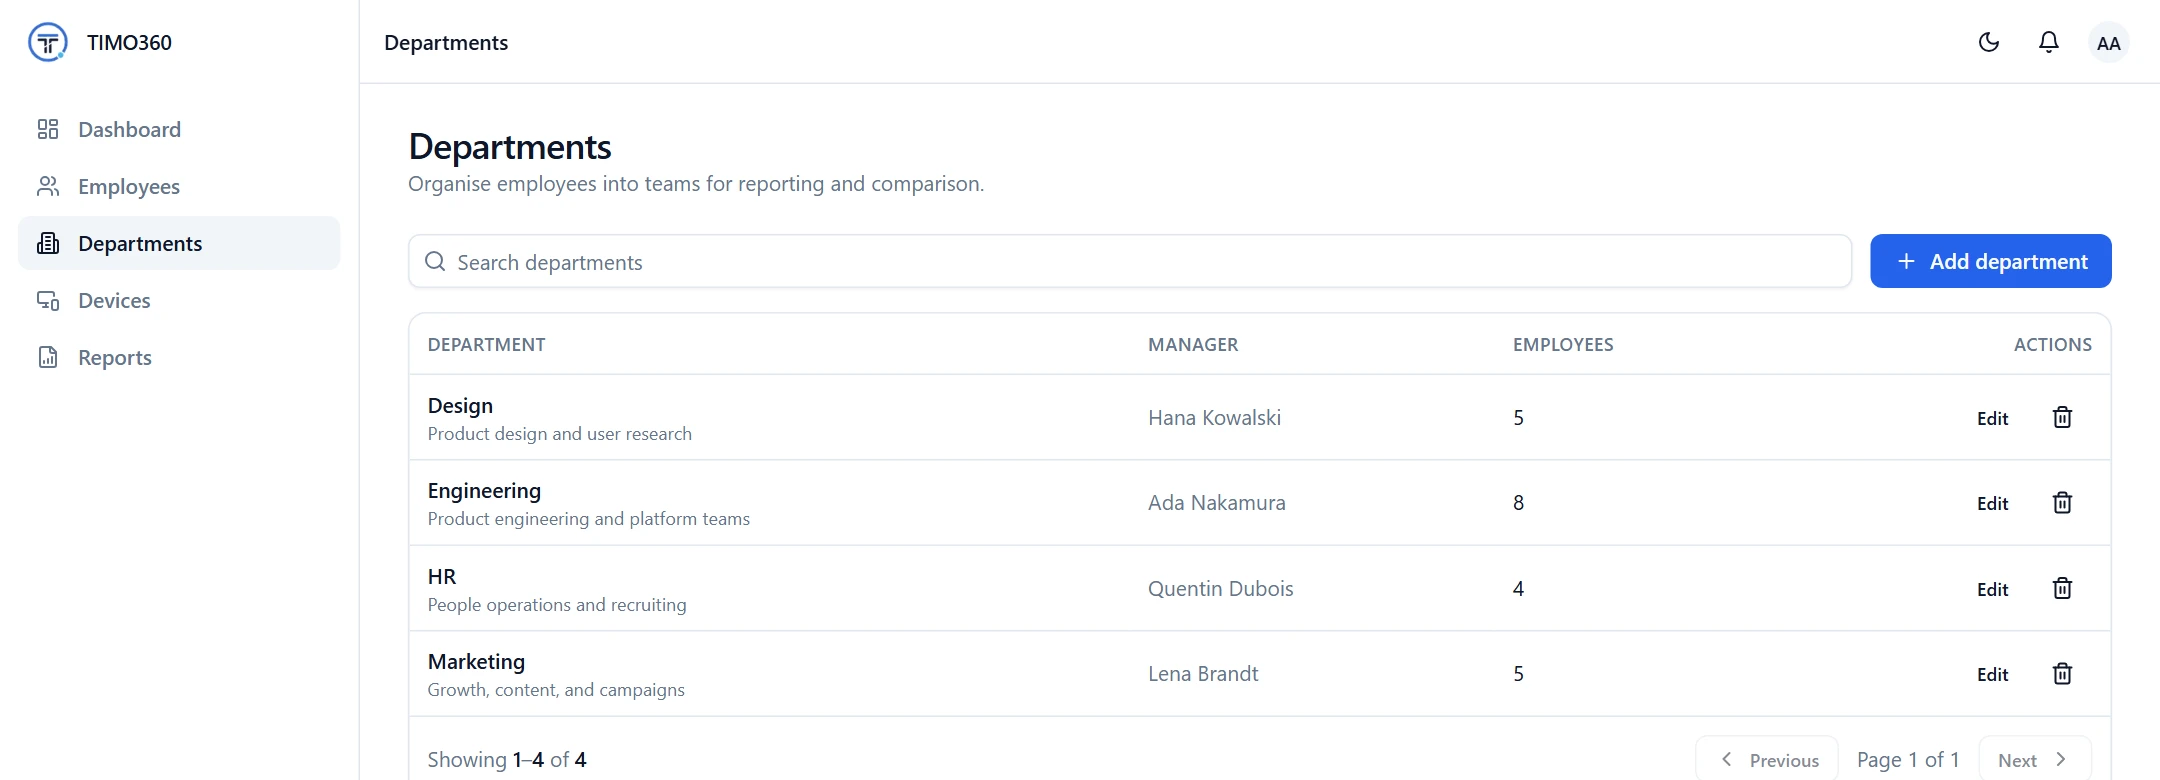
Task: Edit the Design department
Action: coord(1992,418)
